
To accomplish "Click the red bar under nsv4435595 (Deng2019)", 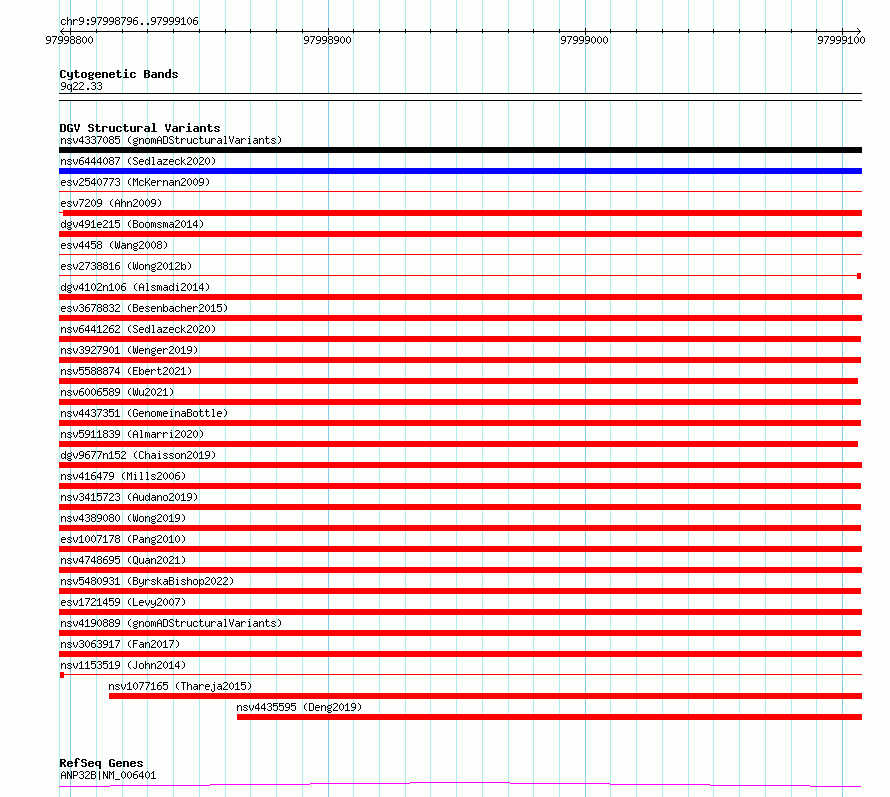I will coord(549,717).
